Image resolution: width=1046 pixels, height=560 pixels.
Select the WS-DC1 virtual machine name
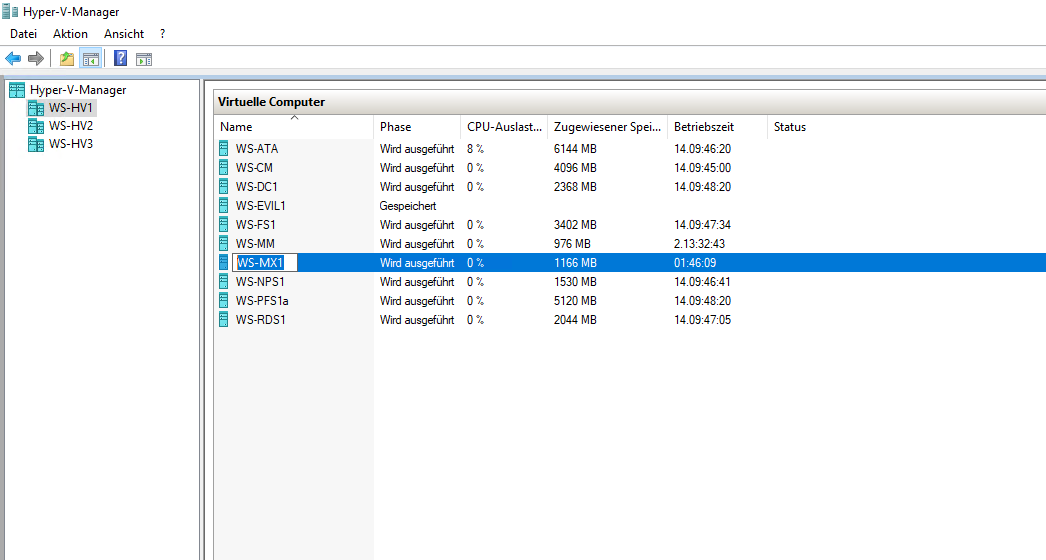[257, 187]
